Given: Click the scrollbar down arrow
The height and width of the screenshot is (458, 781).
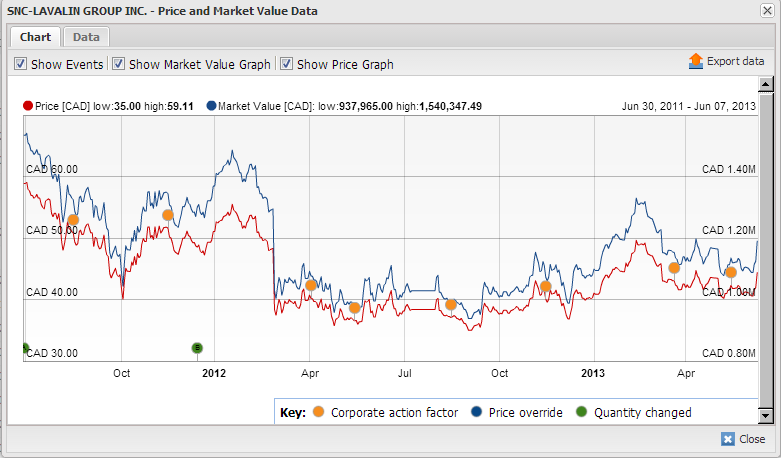Looking at the screenshot, I should pyautogui.click(x=766, y=415).
